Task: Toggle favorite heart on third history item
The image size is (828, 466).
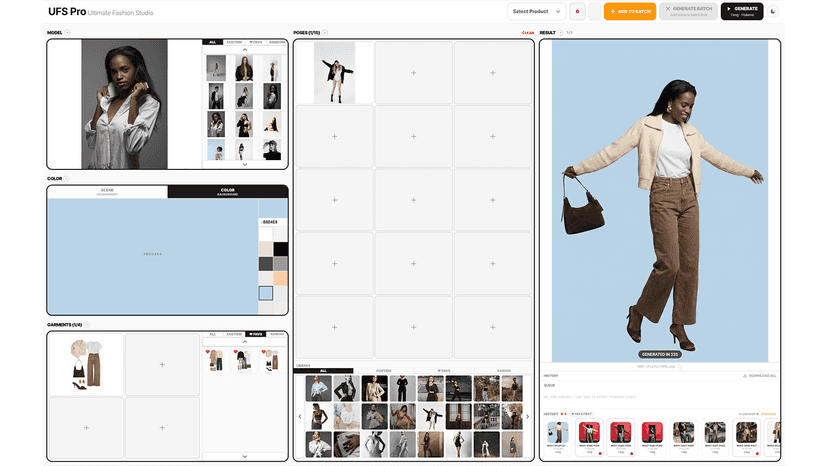Action: click(632, 453)
